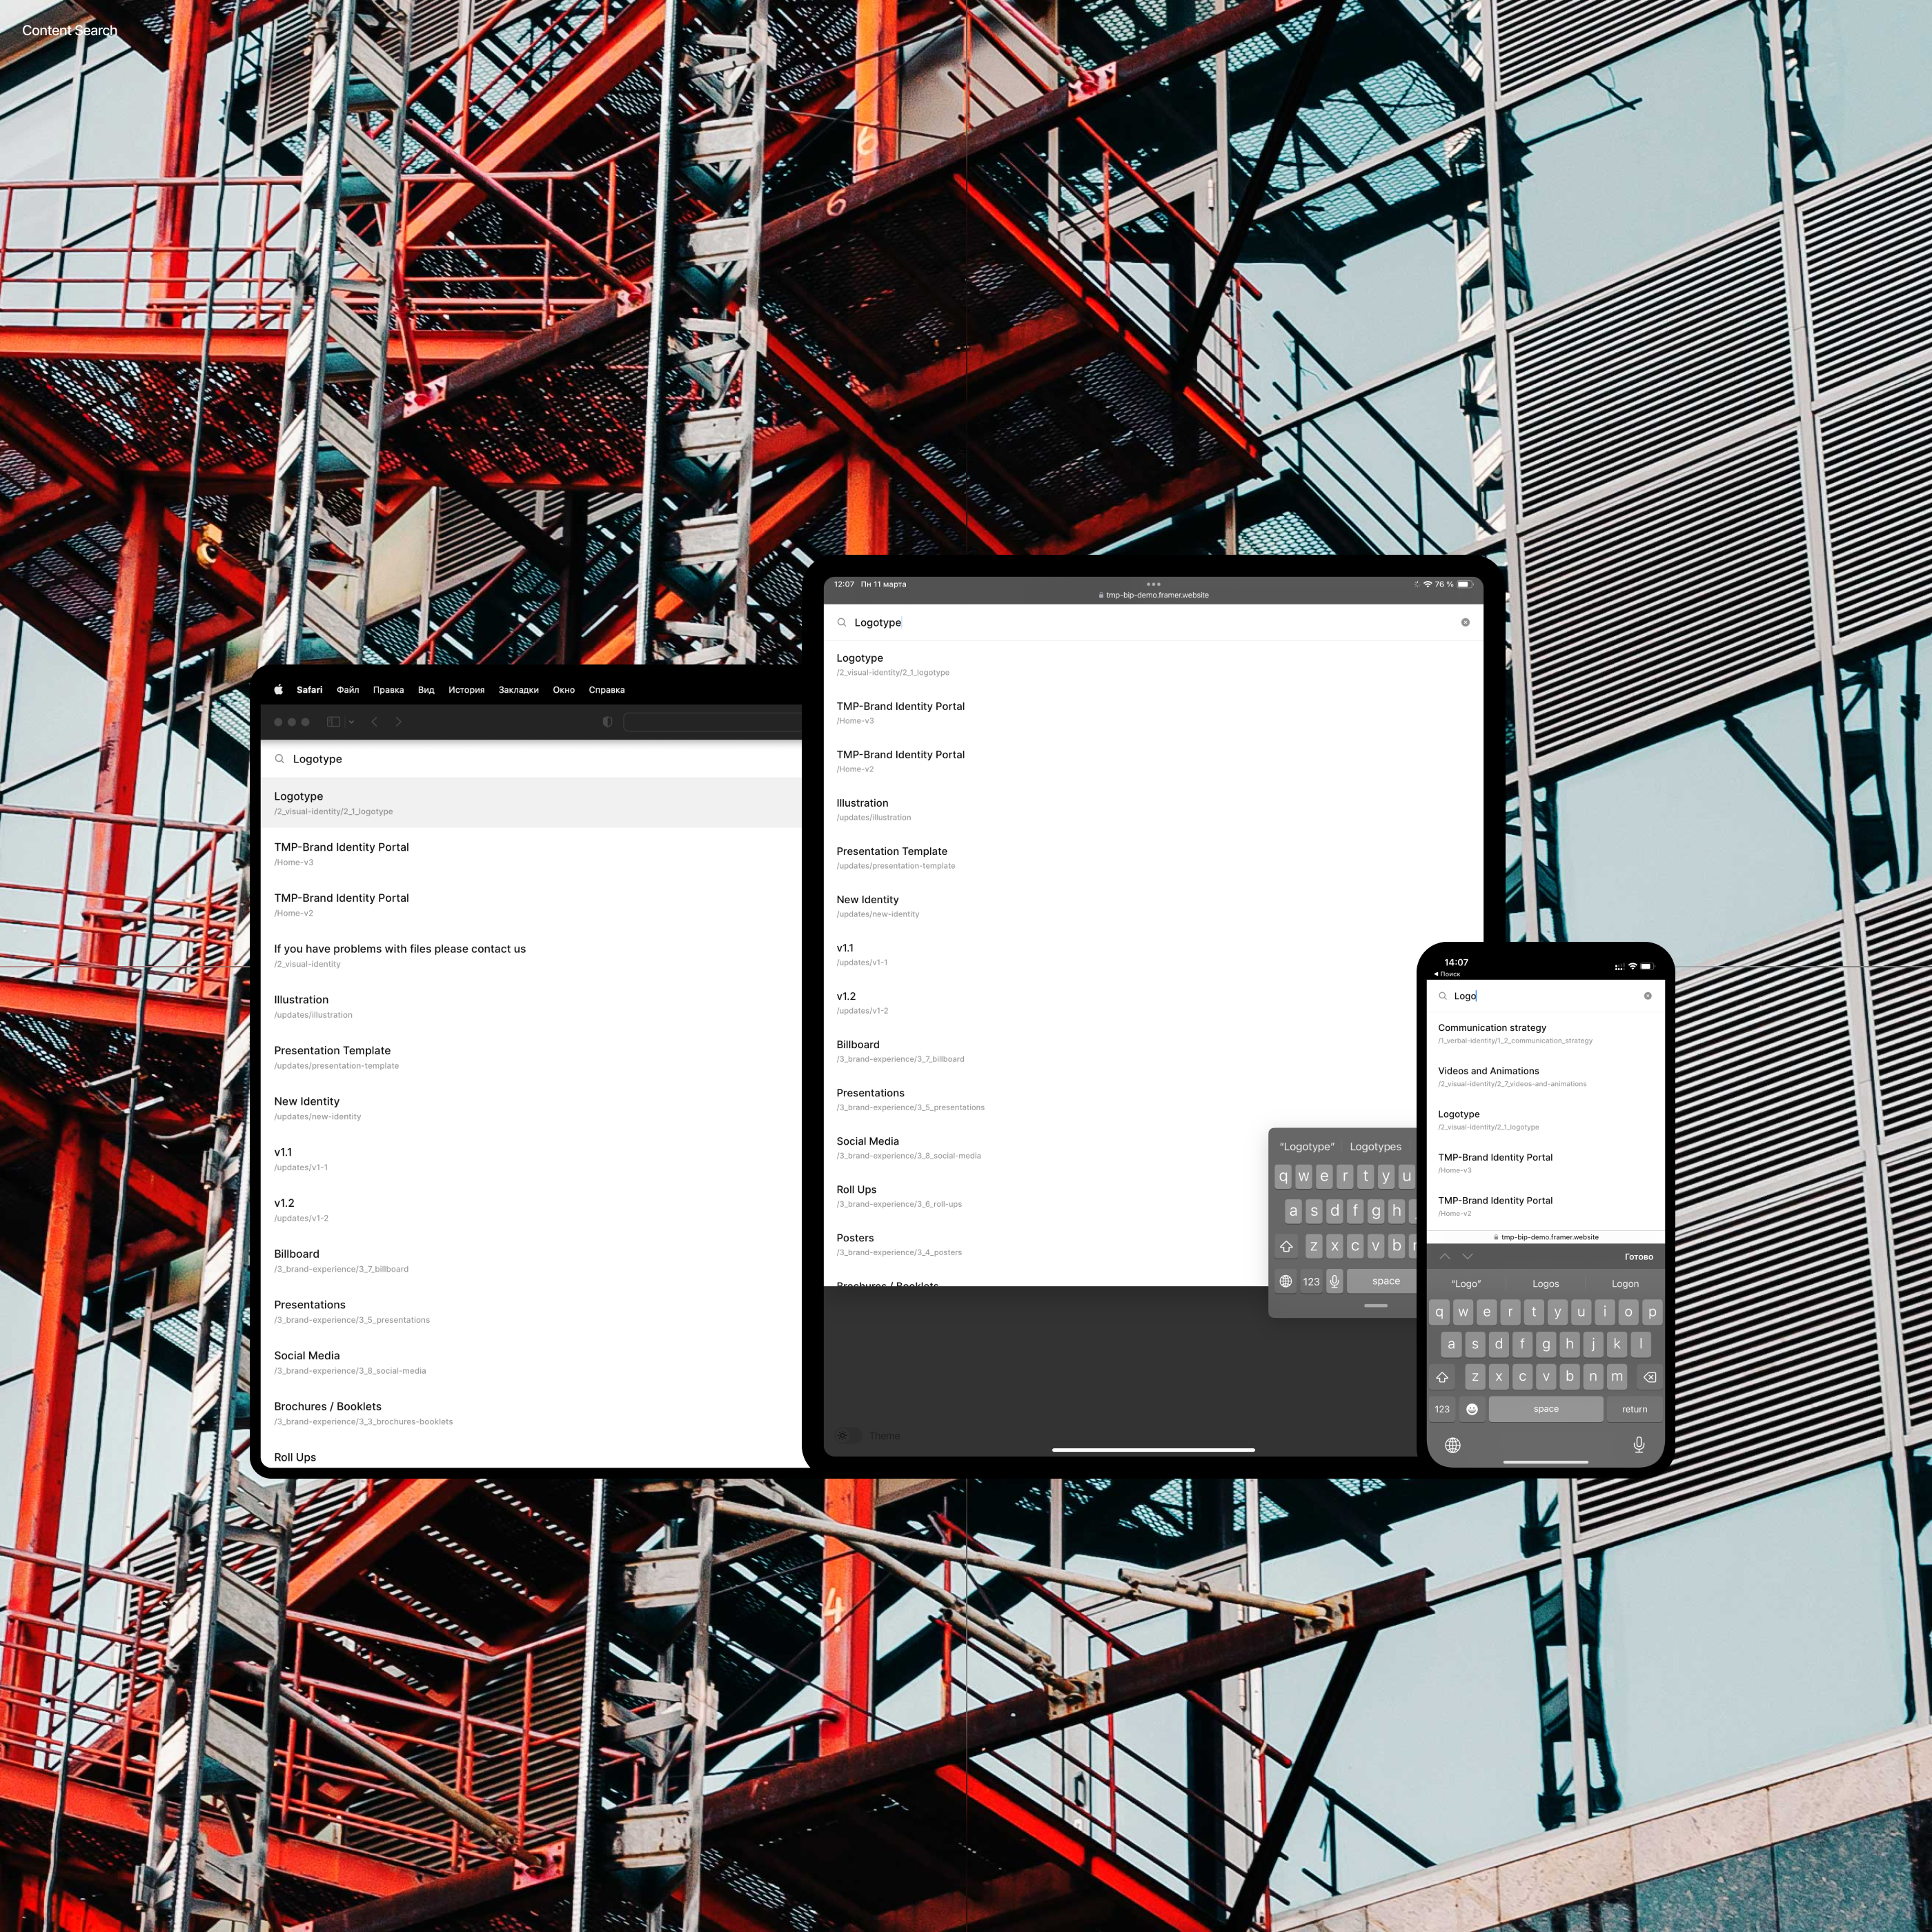Tap the previous field up chevron

click(1445, 1256)
